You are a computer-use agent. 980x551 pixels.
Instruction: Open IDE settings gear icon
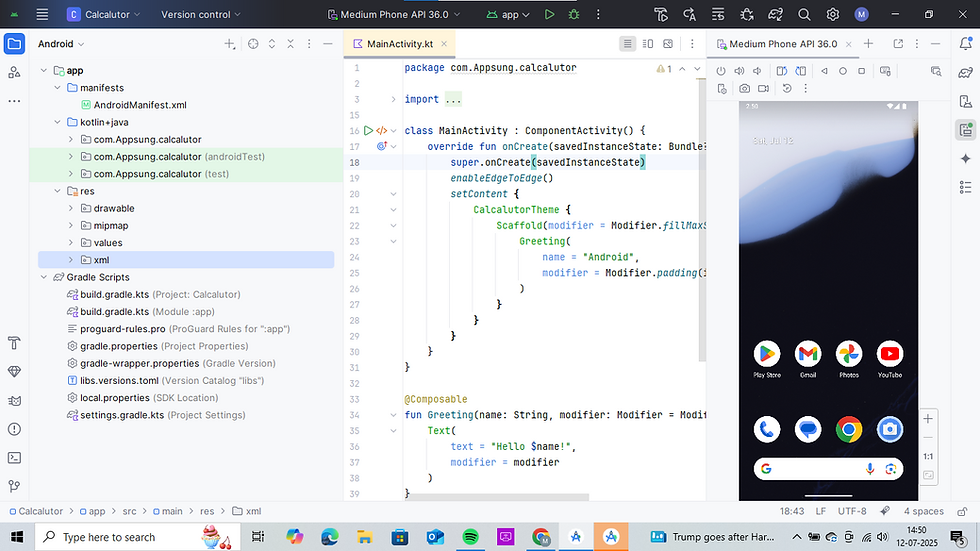click(x=832, y=14)
